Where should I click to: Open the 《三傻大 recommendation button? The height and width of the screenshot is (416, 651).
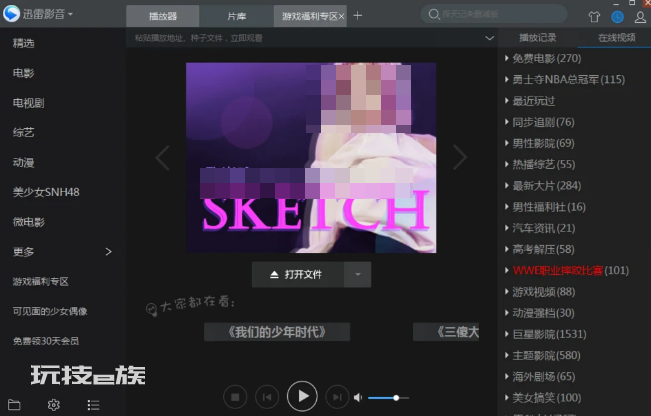pos(446,332)
